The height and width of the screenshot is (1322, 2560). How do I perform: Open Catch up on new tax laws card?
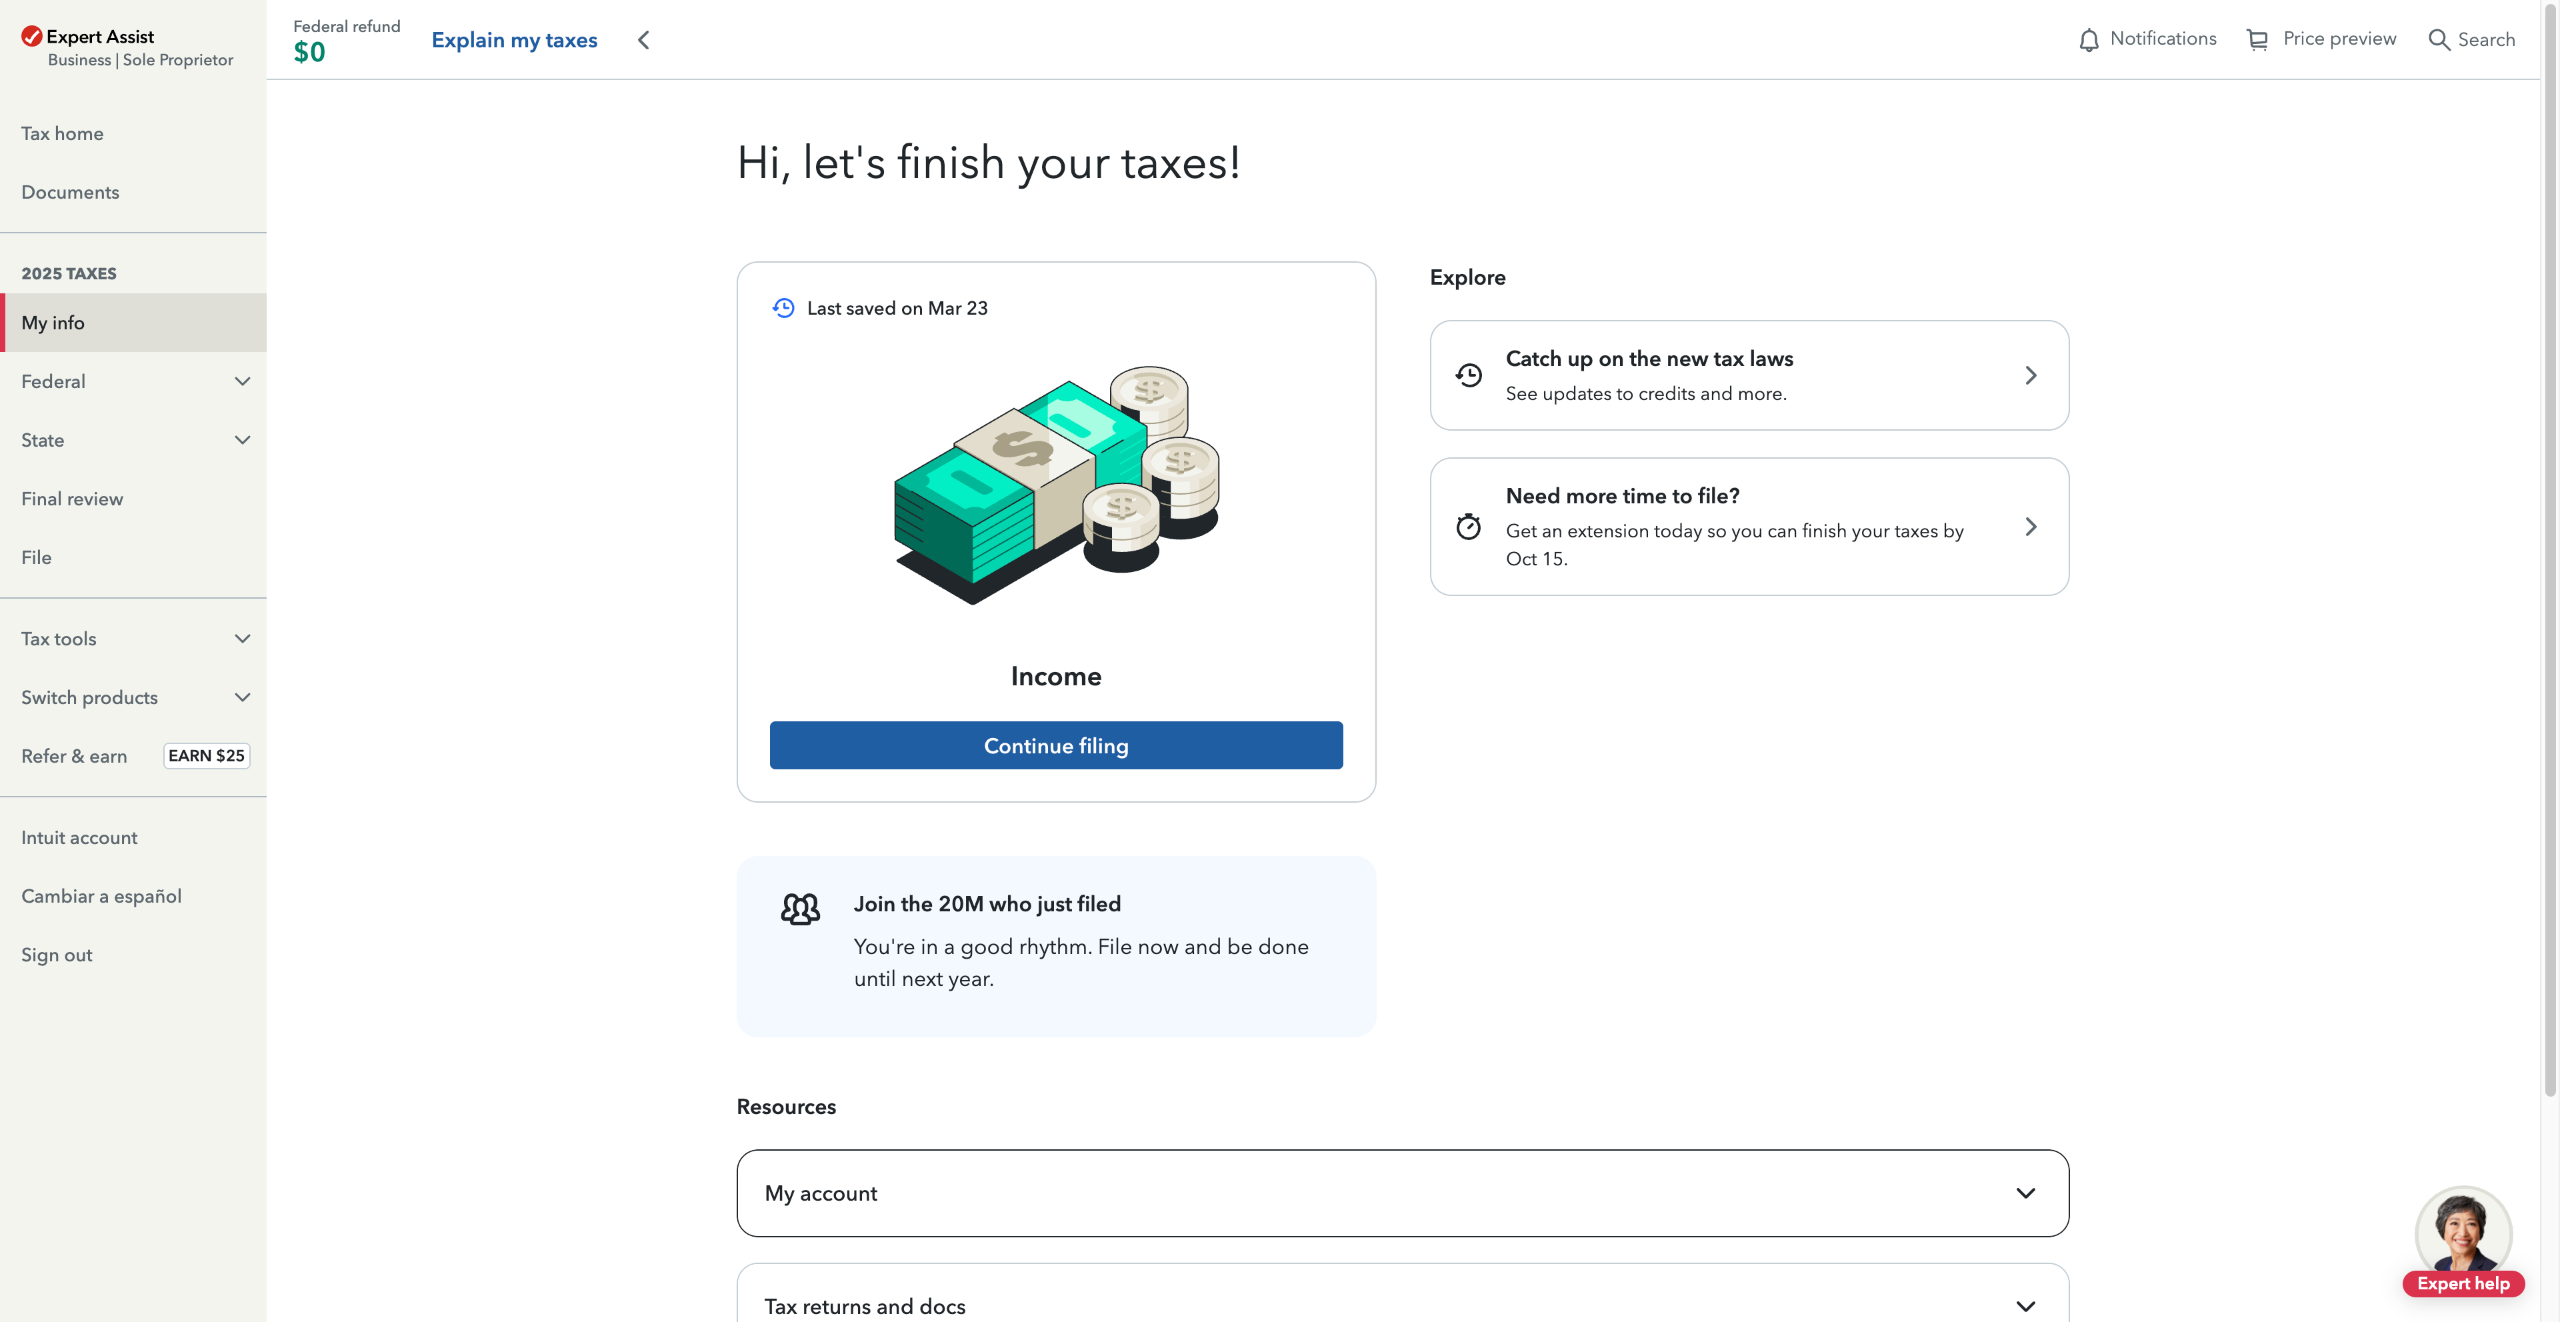tap(1748, 376)
